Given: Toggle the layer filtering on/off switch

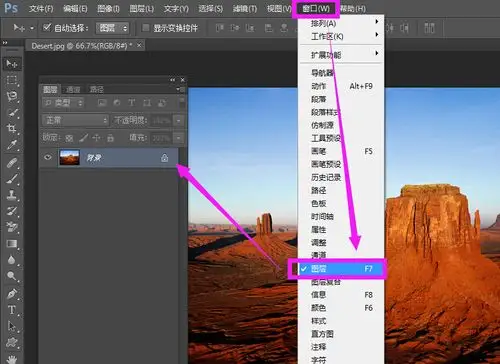Looking at the screenshot, I should 182,102.
